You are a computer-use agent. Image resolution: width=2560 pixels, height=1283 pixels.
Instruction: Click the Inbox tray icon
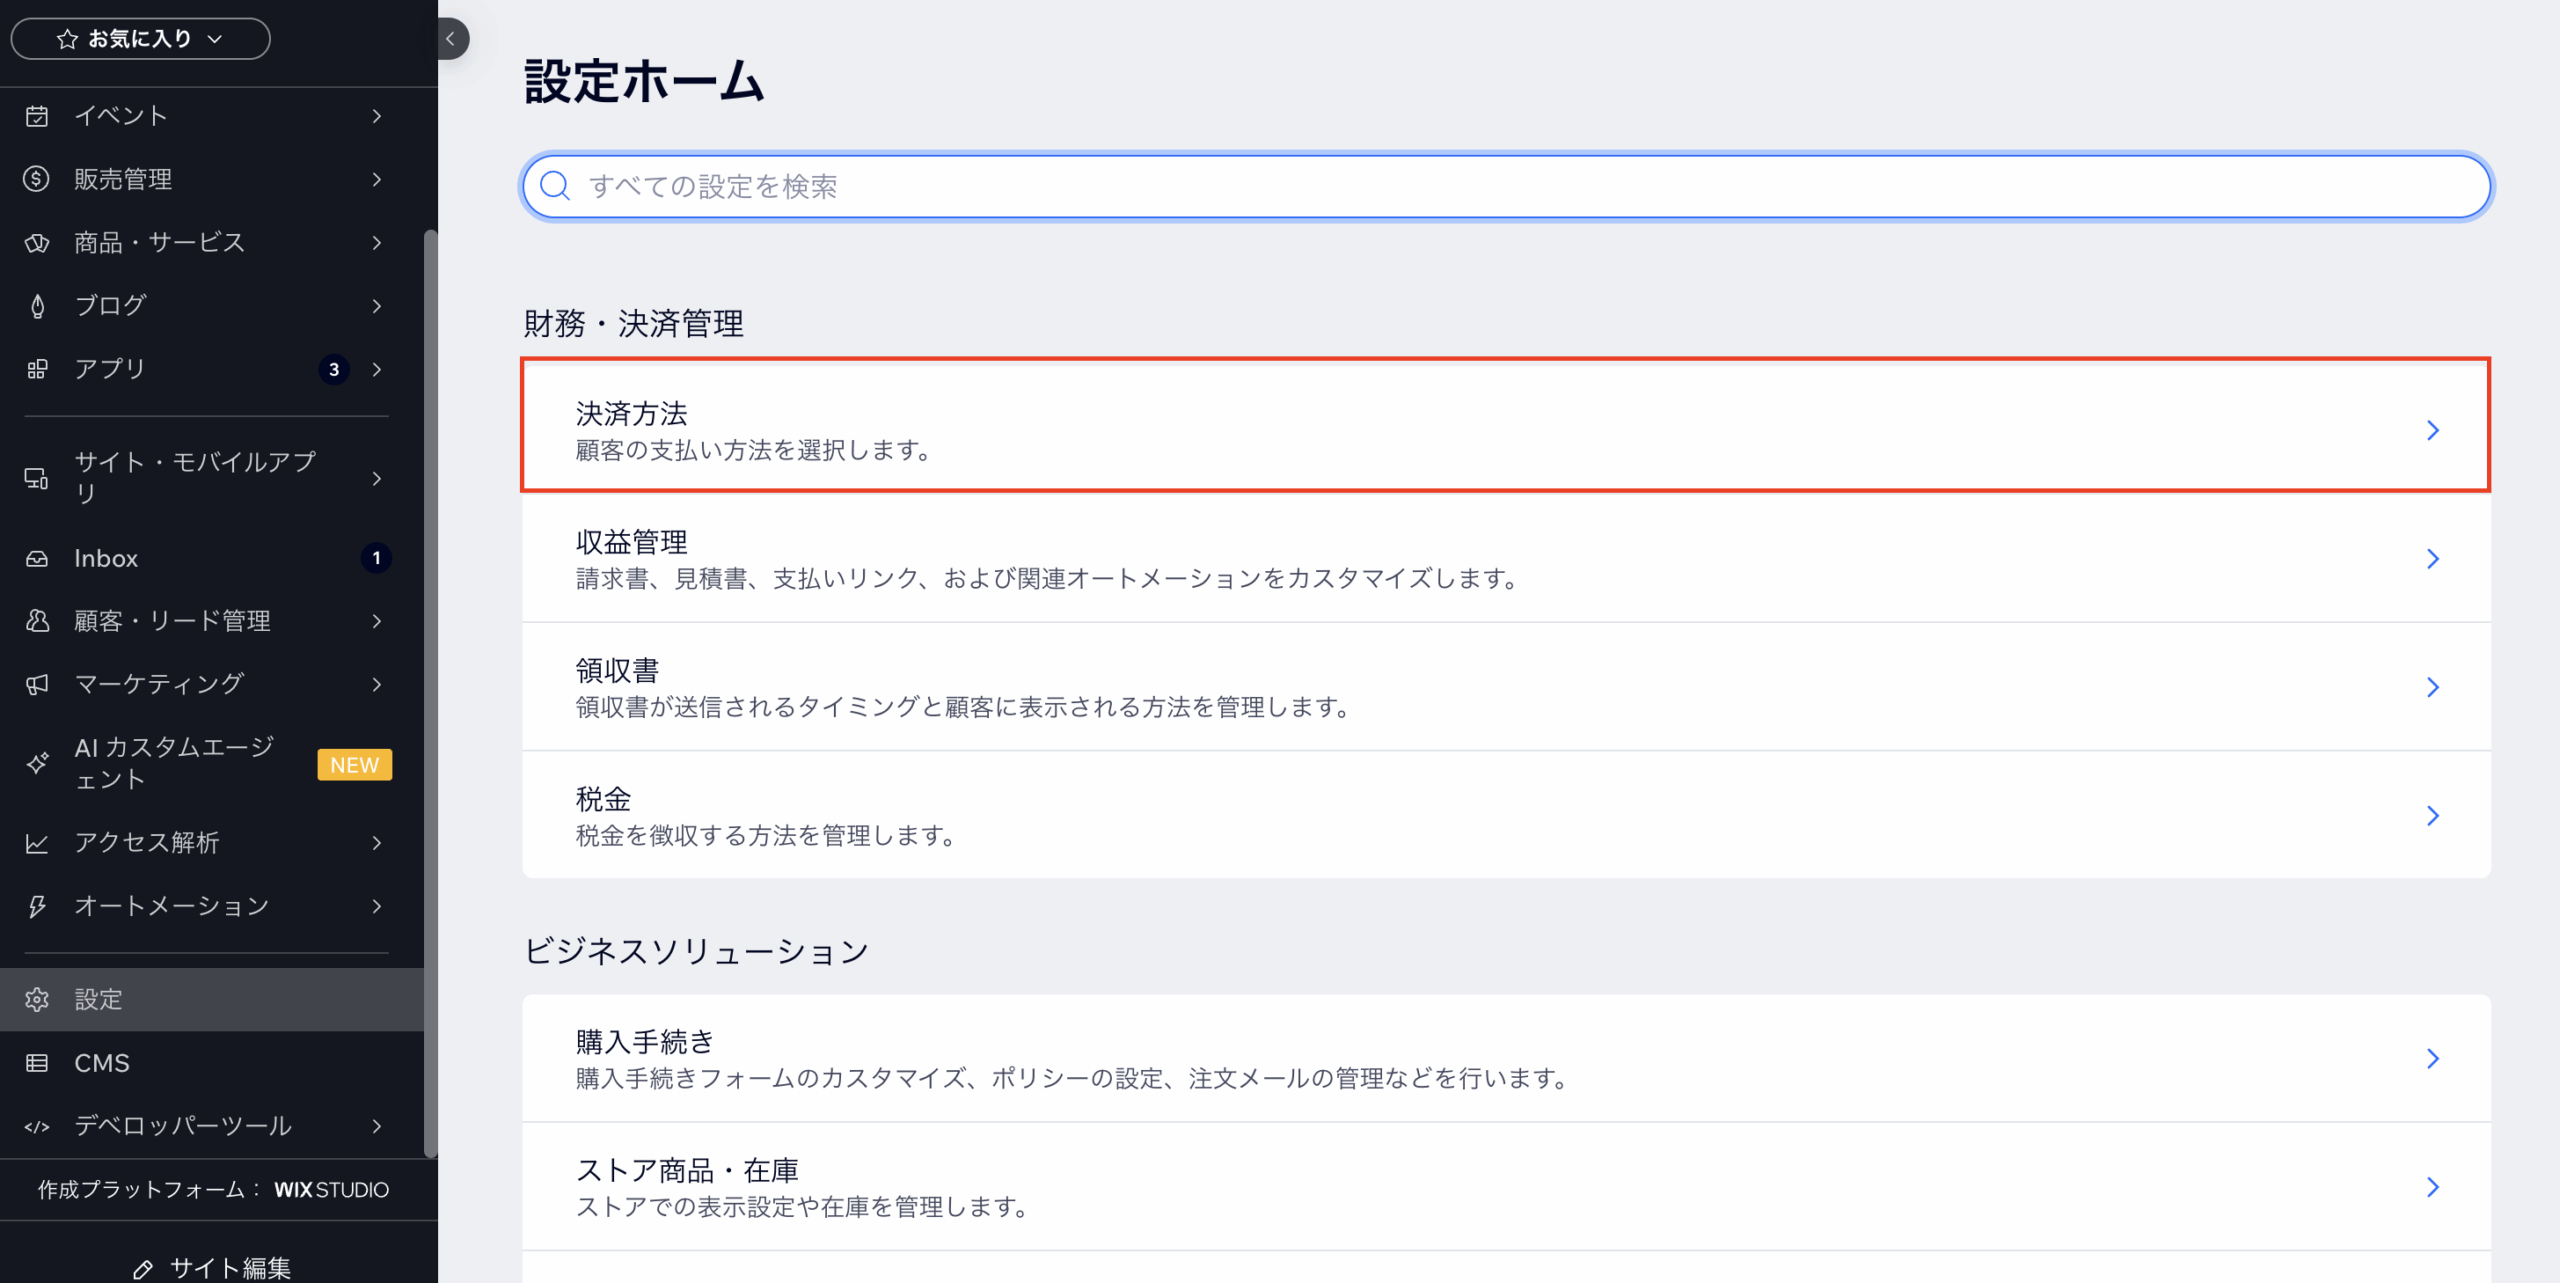tap(37, 559)
